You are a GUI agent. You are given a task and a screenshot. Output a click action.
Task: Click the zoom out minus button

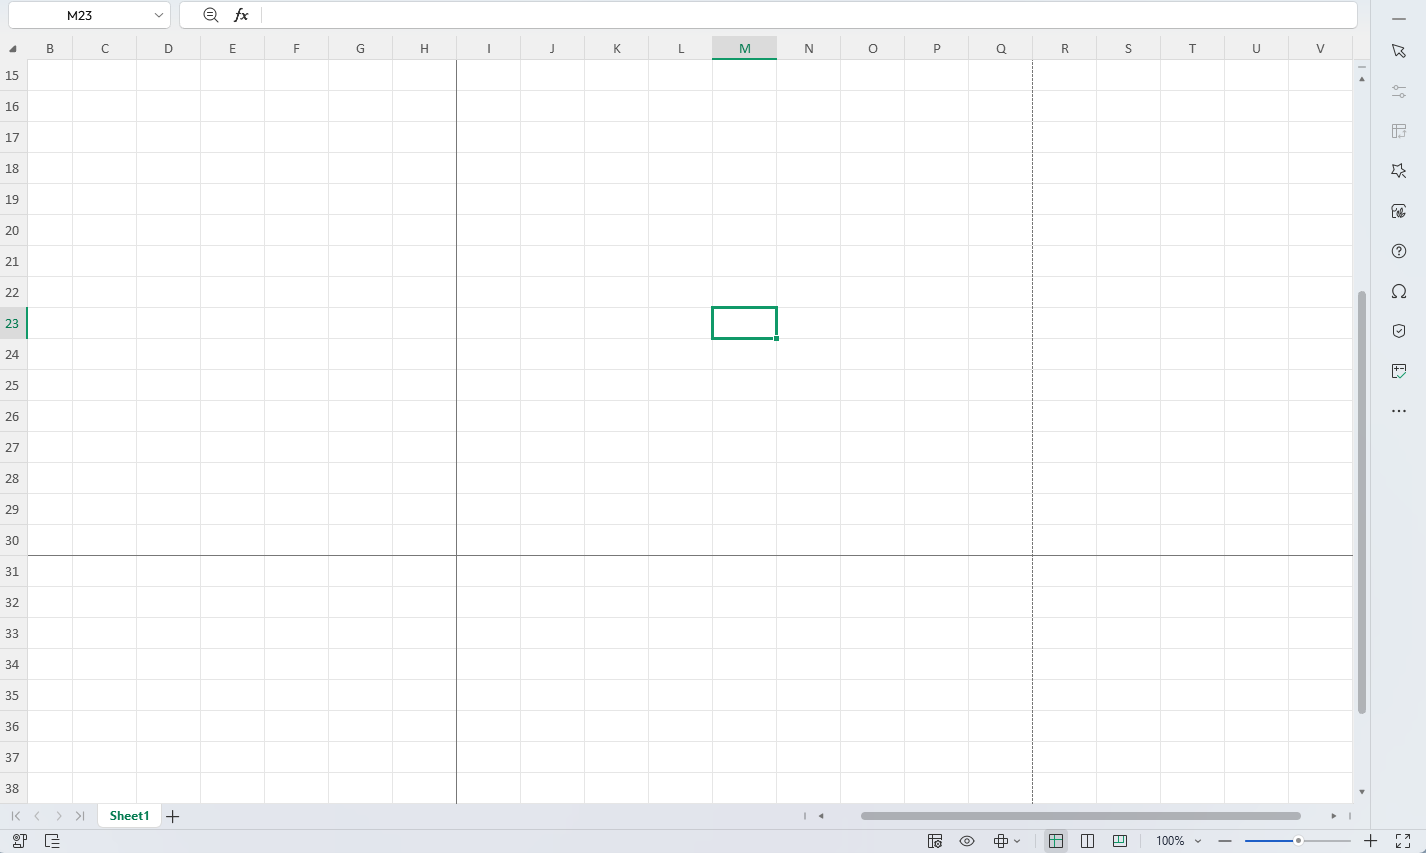click(x=1225, y=841)
